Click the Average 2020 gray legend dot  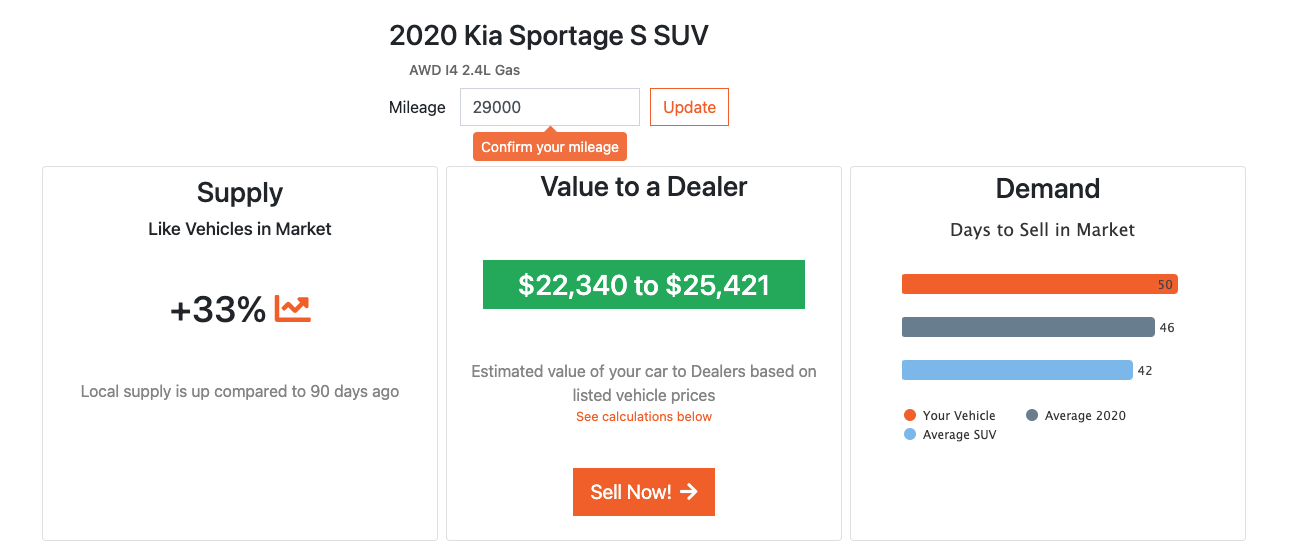[x=1032, y=415]
